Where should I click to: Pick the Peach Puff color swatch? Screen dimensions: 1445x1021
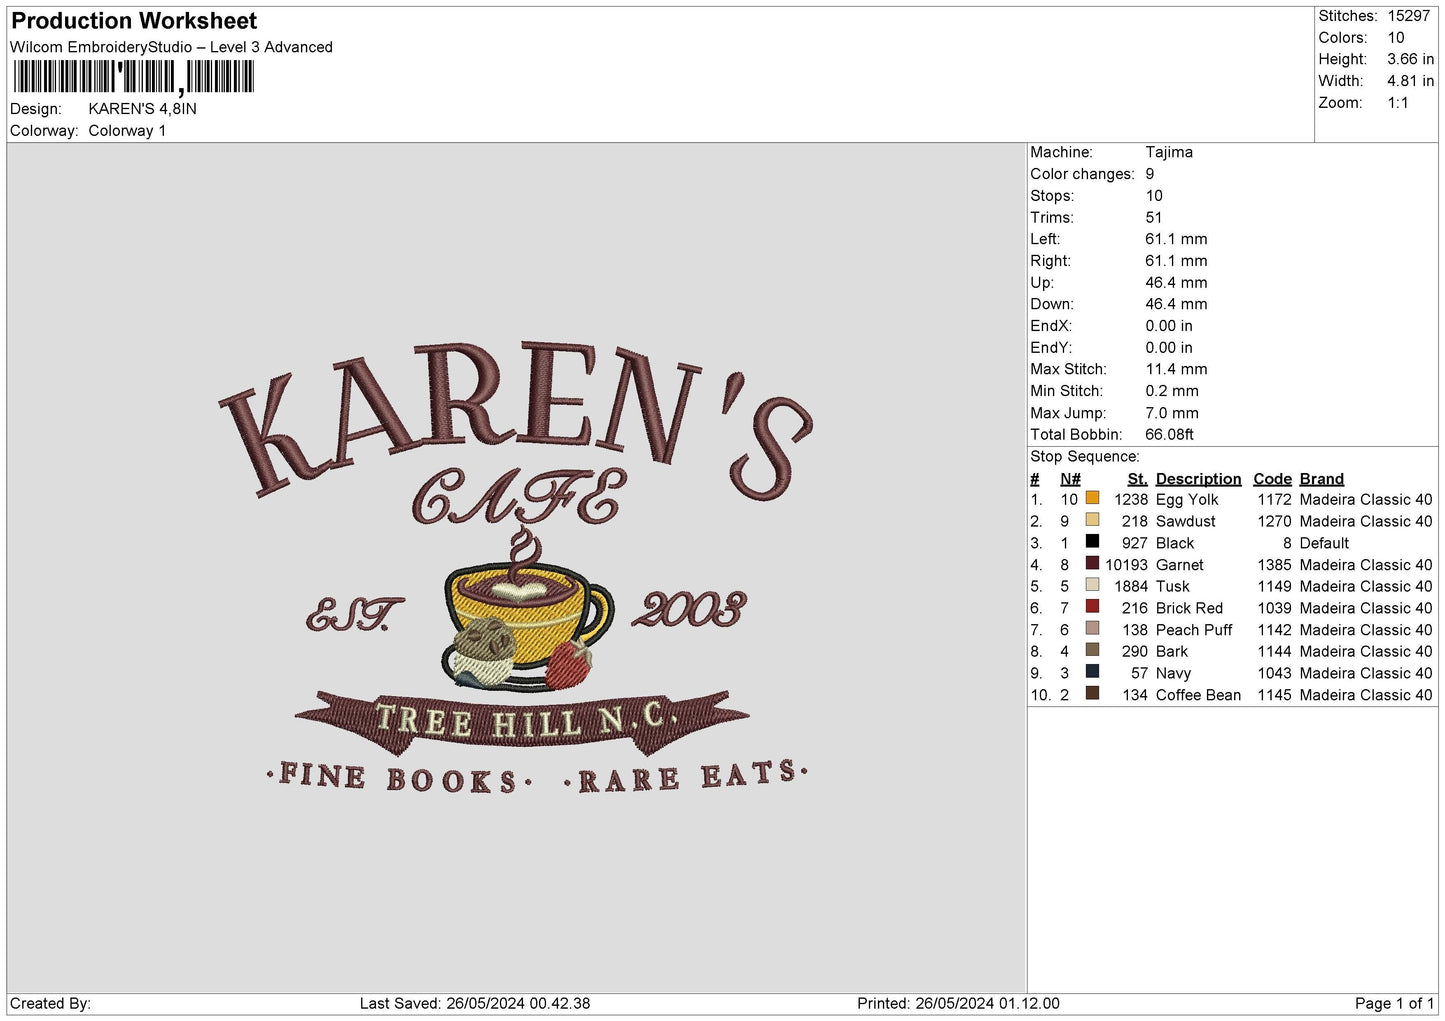[x=1092, y=628]
